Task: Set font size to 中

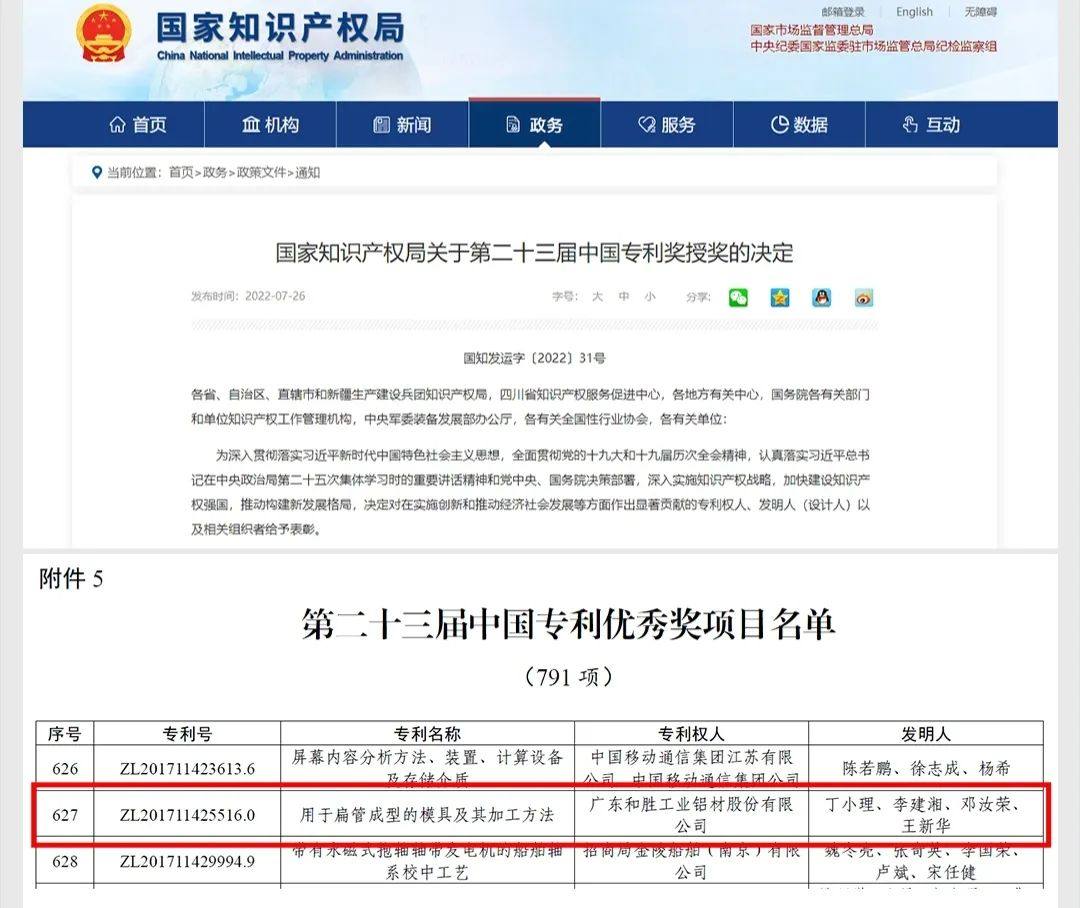Action: pyautogui.click(x=623, y=296)
